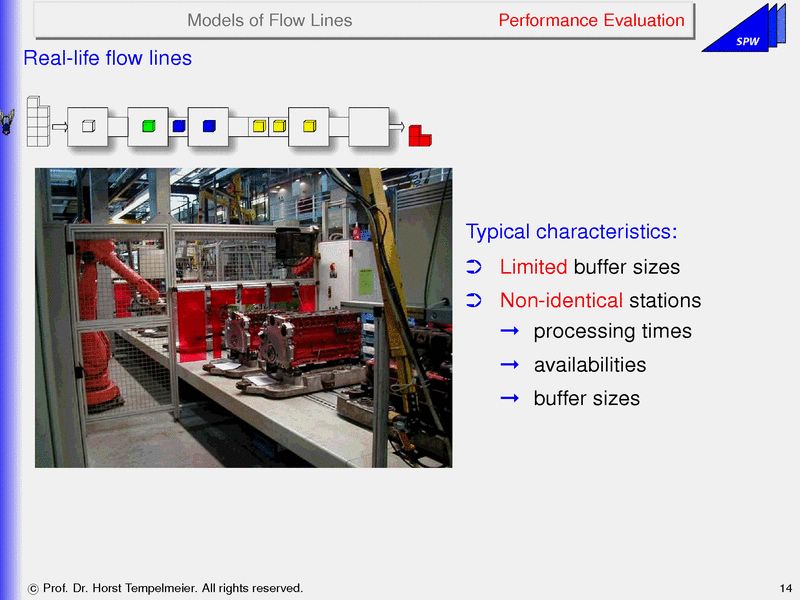Click the arrow before 'processing times'
The height and width of the screenshot is (600, 800).
[x=509, y=331]
